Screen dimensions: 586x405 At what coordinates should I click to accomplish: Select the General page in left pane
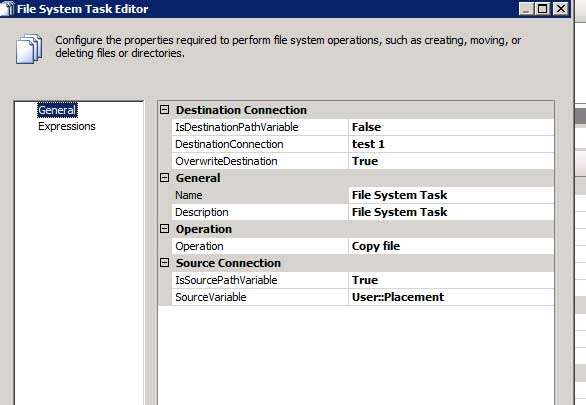tap(57, 110)
